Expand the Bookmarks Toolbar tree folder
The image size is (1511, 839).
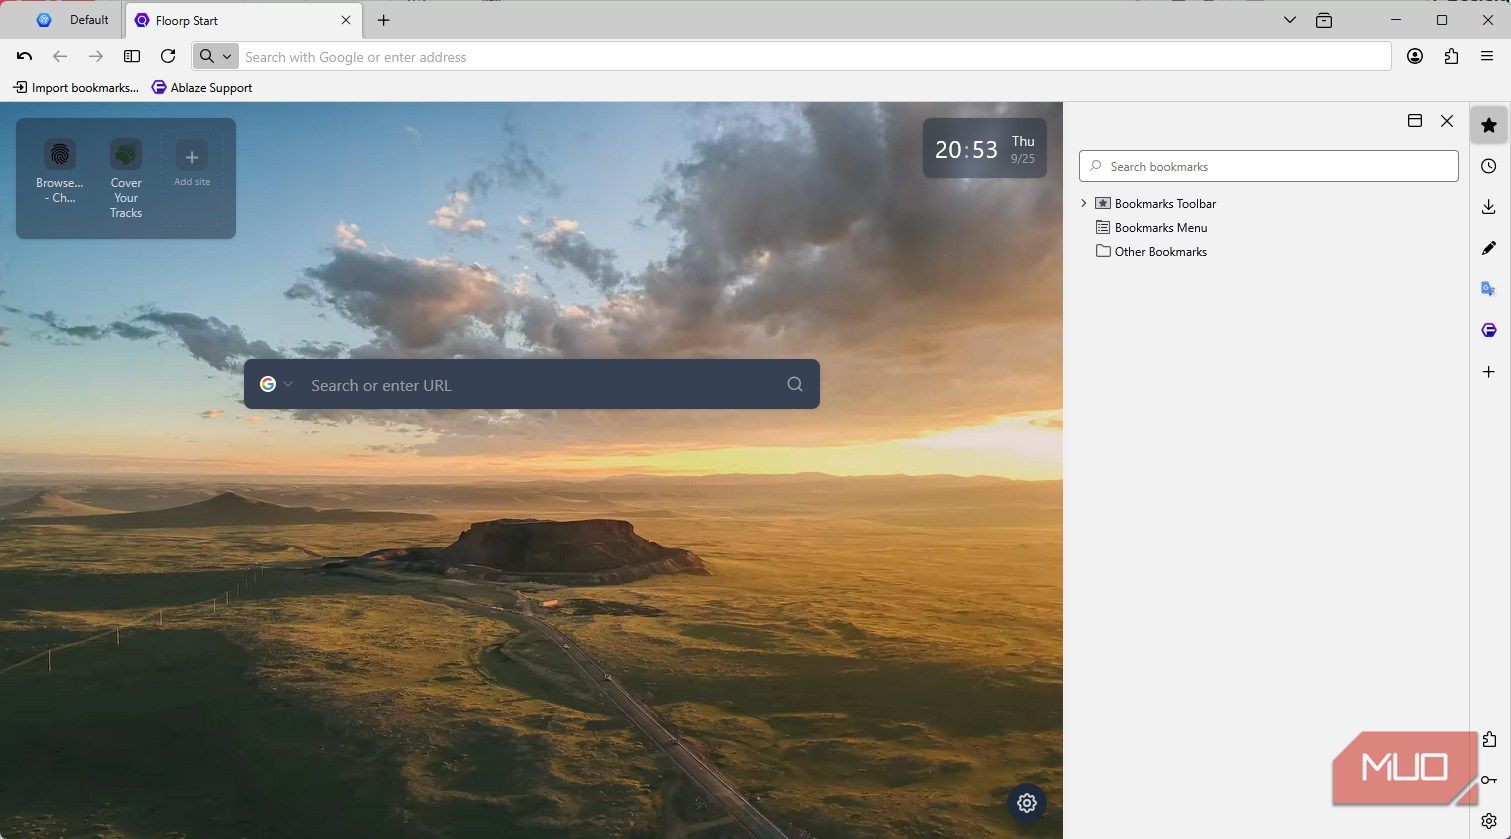pos(1084,204)
